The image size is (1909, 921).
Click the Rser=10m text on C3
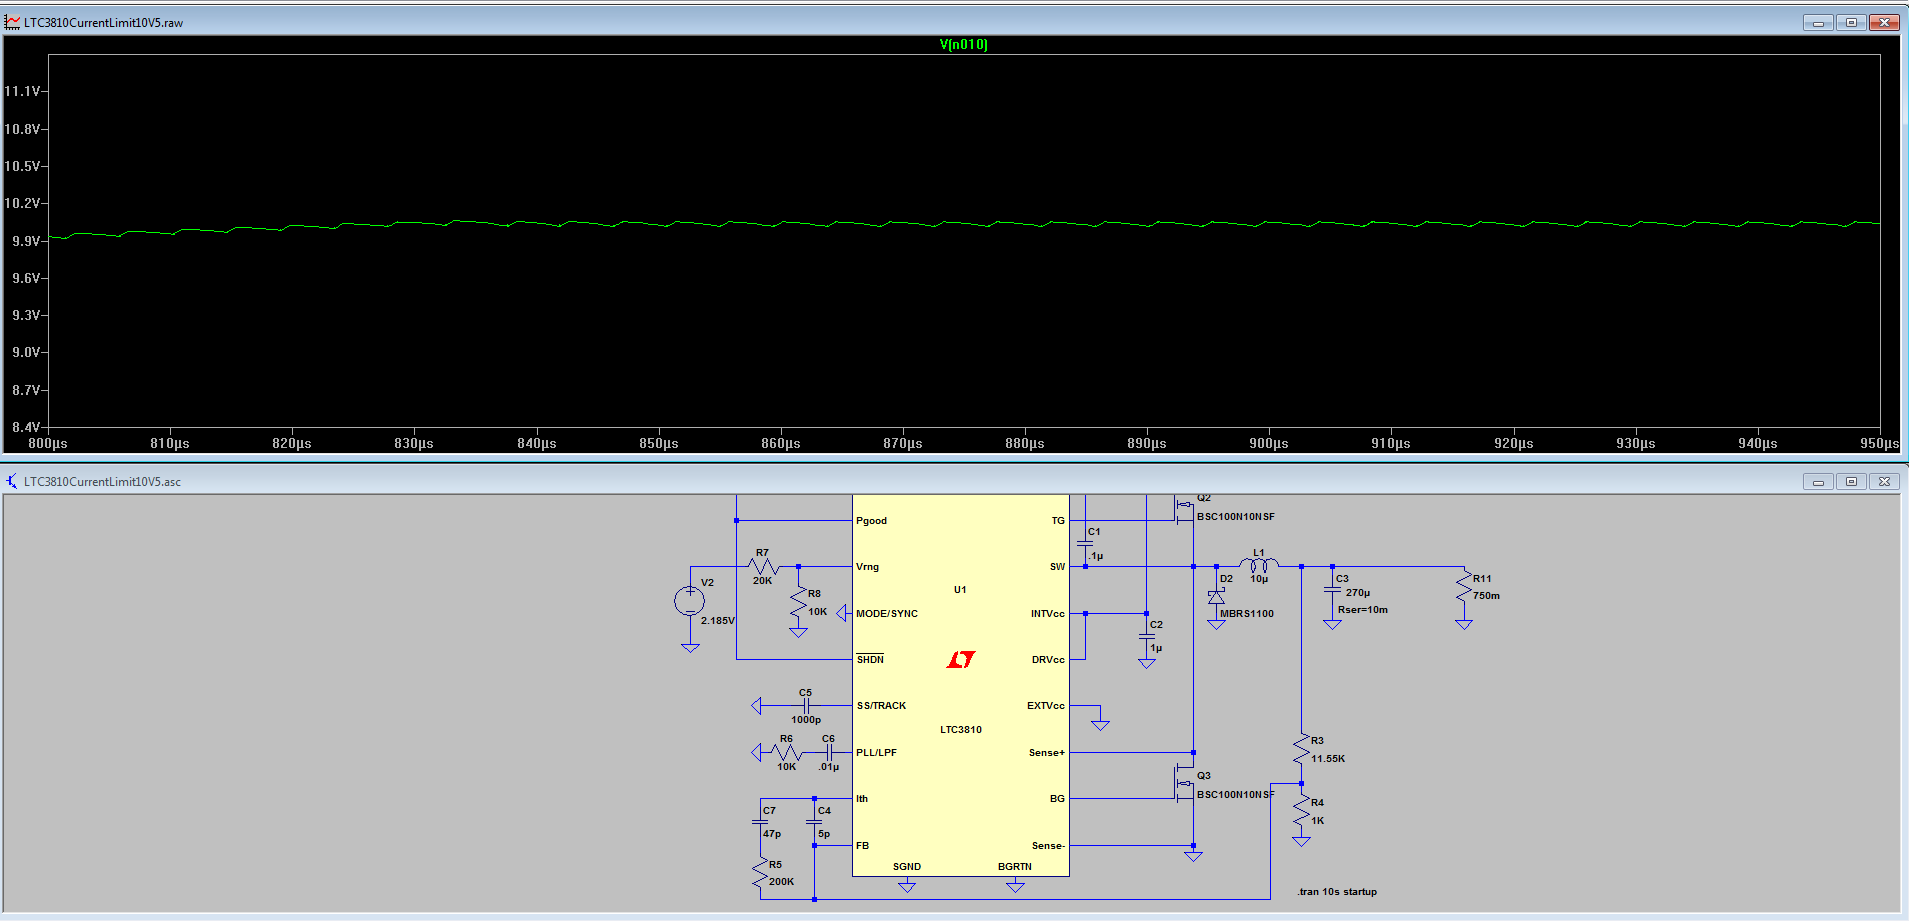(1363, 610)
